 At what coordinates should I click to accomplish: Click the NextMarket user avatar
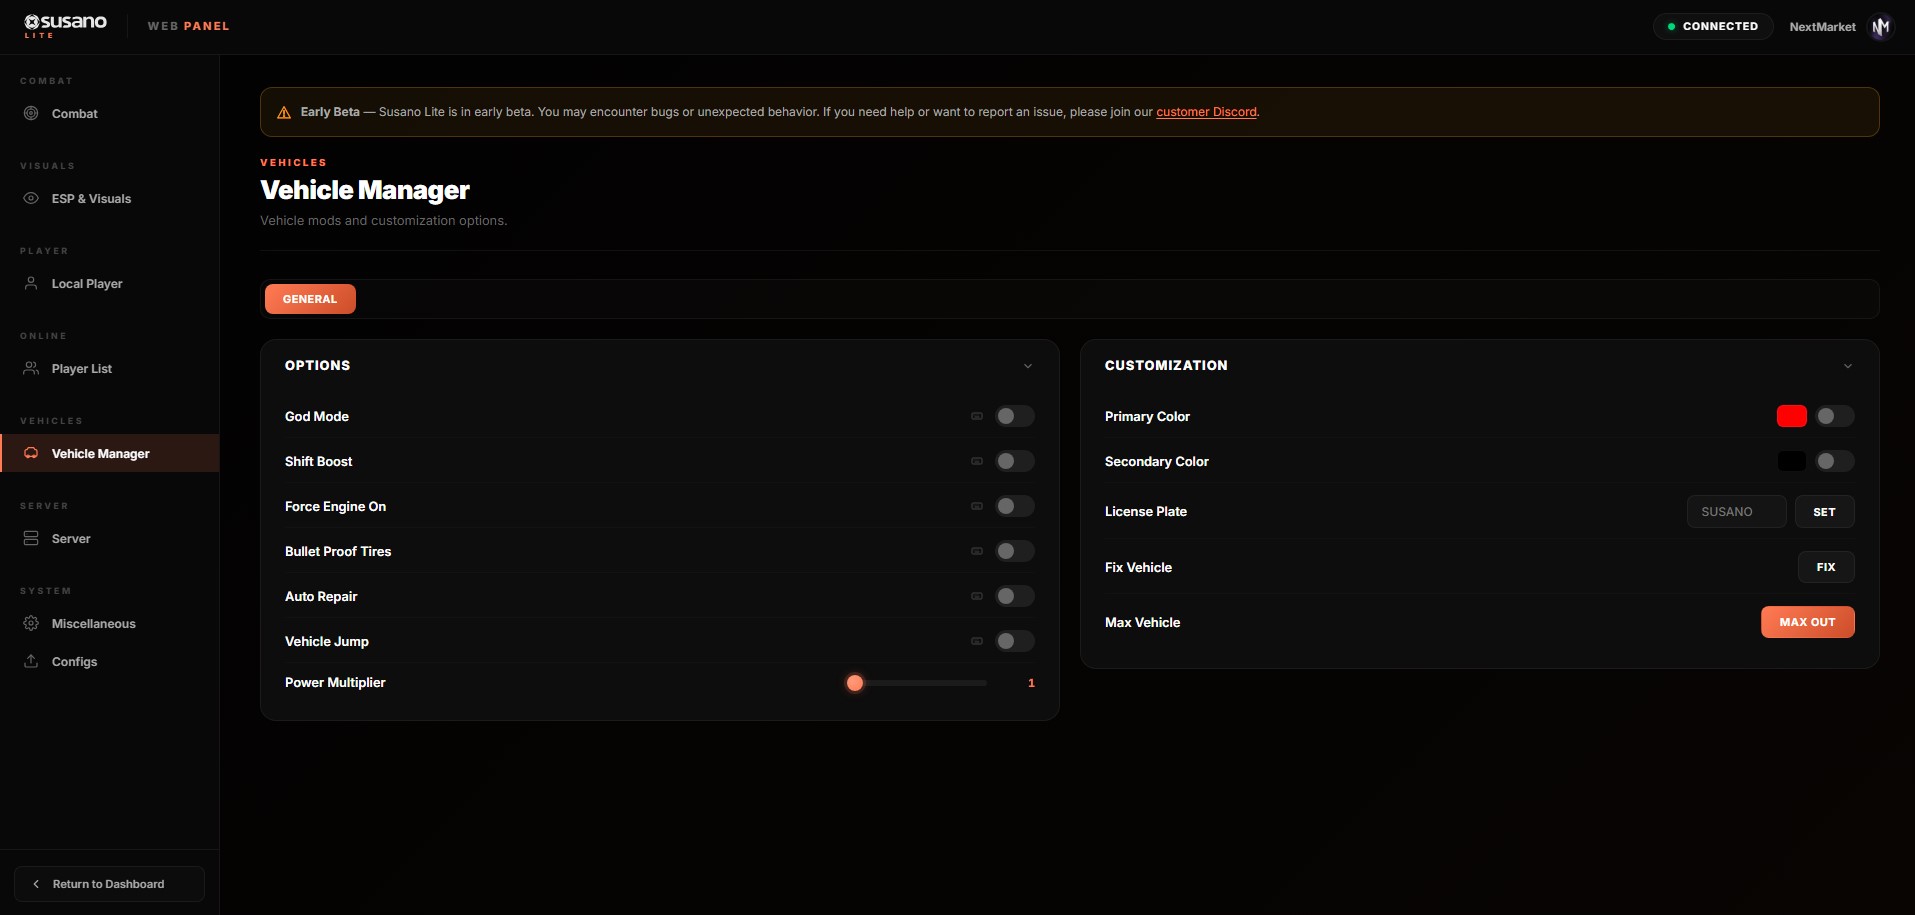(x=1881, y=27)
